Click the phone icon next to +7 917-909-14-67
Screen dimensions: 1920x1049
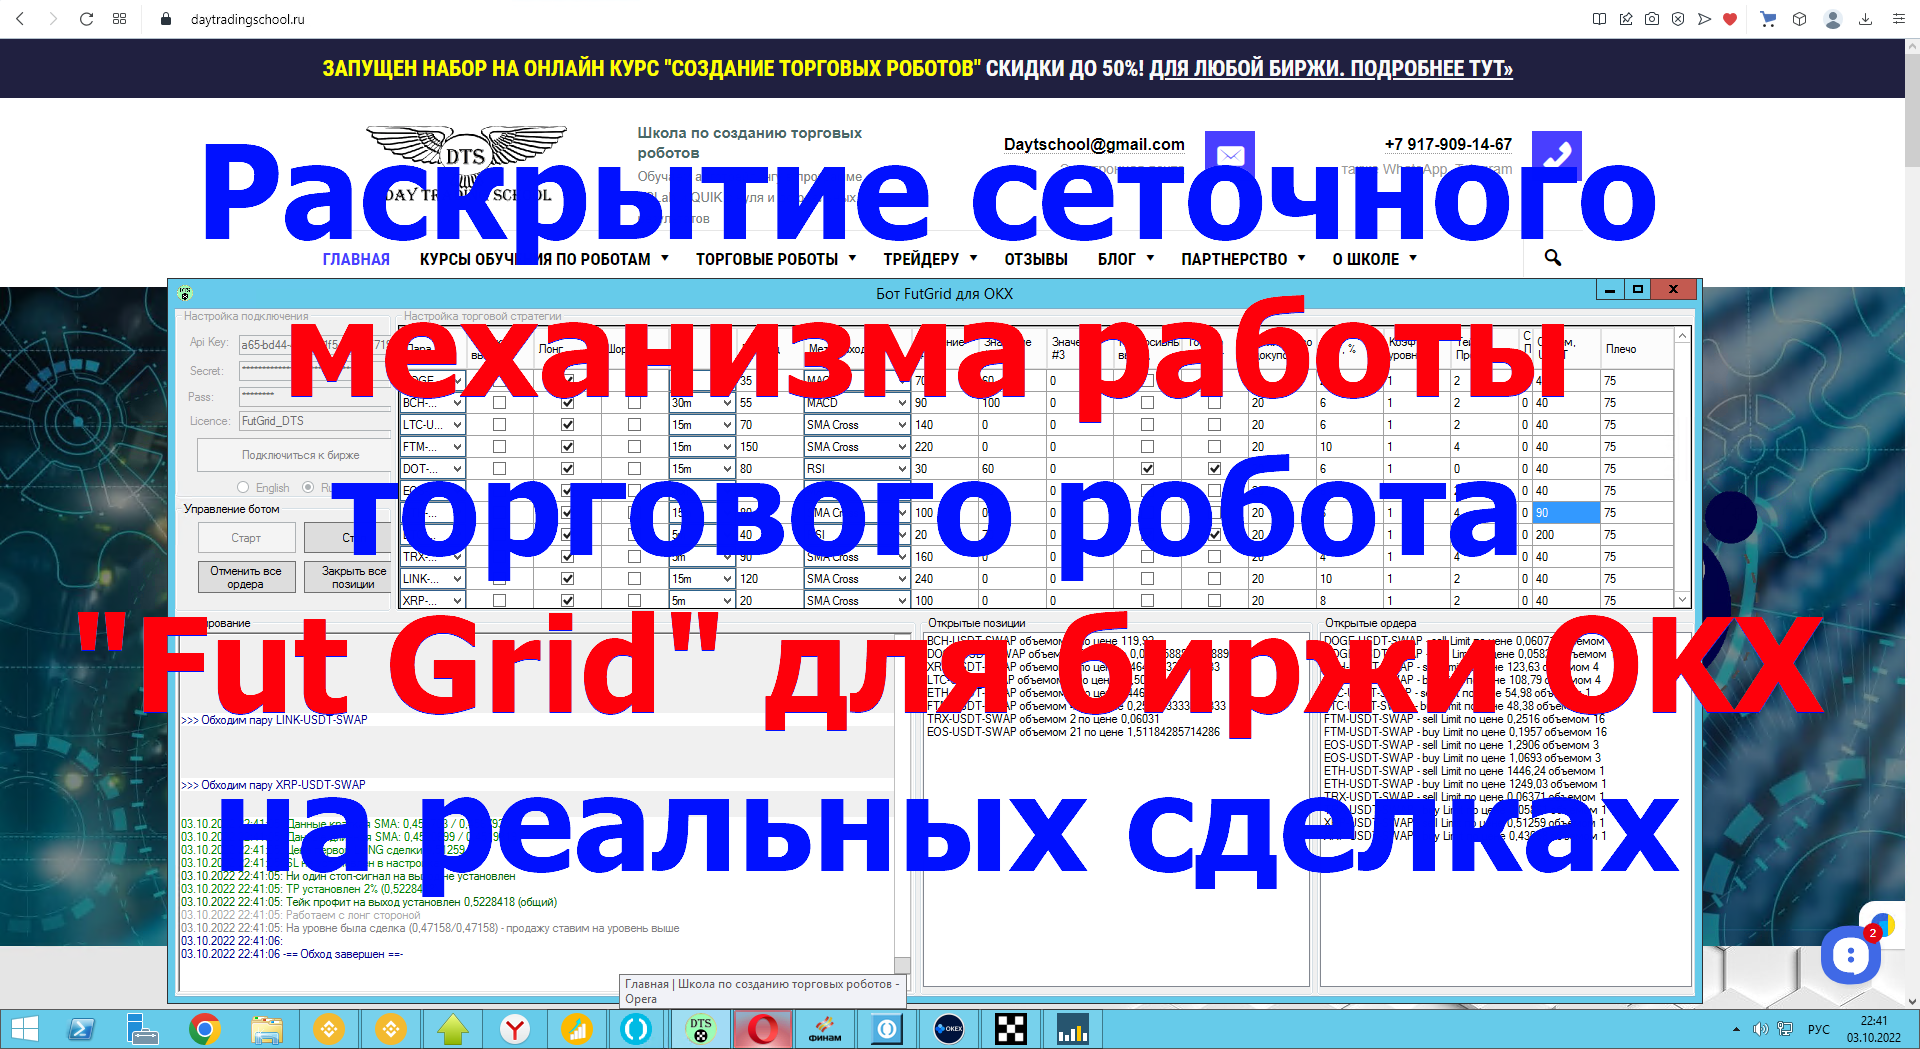pyautogui.click(x=1556, y=156)
